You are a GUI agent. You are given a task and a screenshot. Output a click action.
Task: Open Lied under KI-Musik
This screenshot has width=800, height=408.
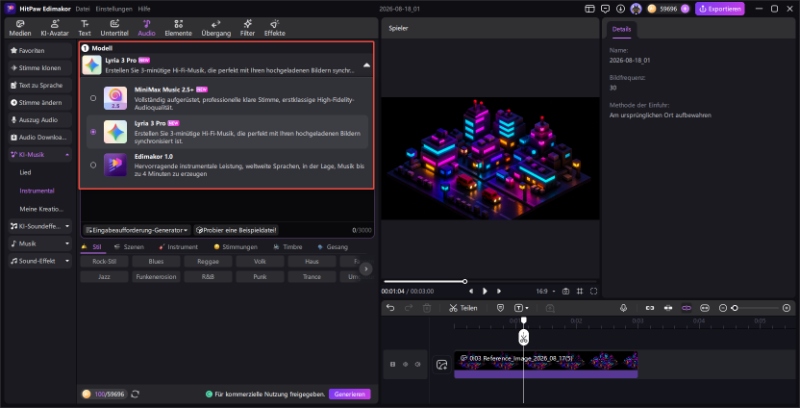click(26, 172)
